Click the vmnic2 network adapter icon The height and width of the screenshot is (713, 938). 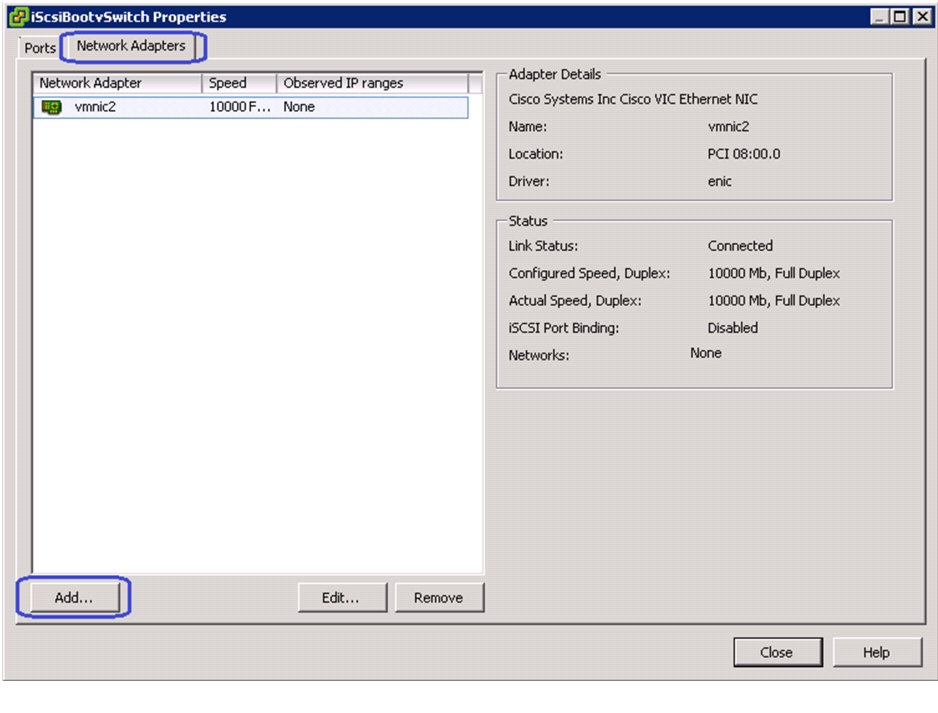[x=51, y=107]
